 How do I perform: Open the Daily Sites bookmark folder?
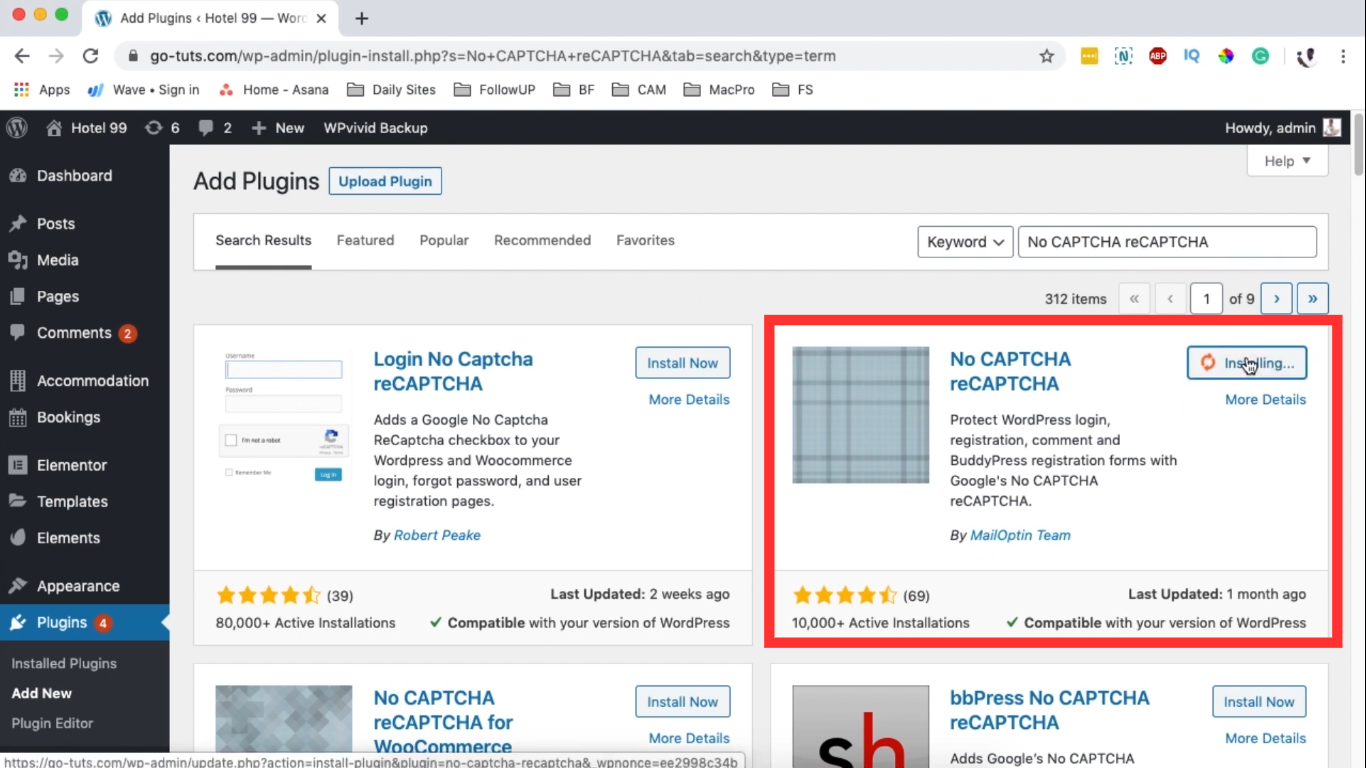tap(391, 89)
